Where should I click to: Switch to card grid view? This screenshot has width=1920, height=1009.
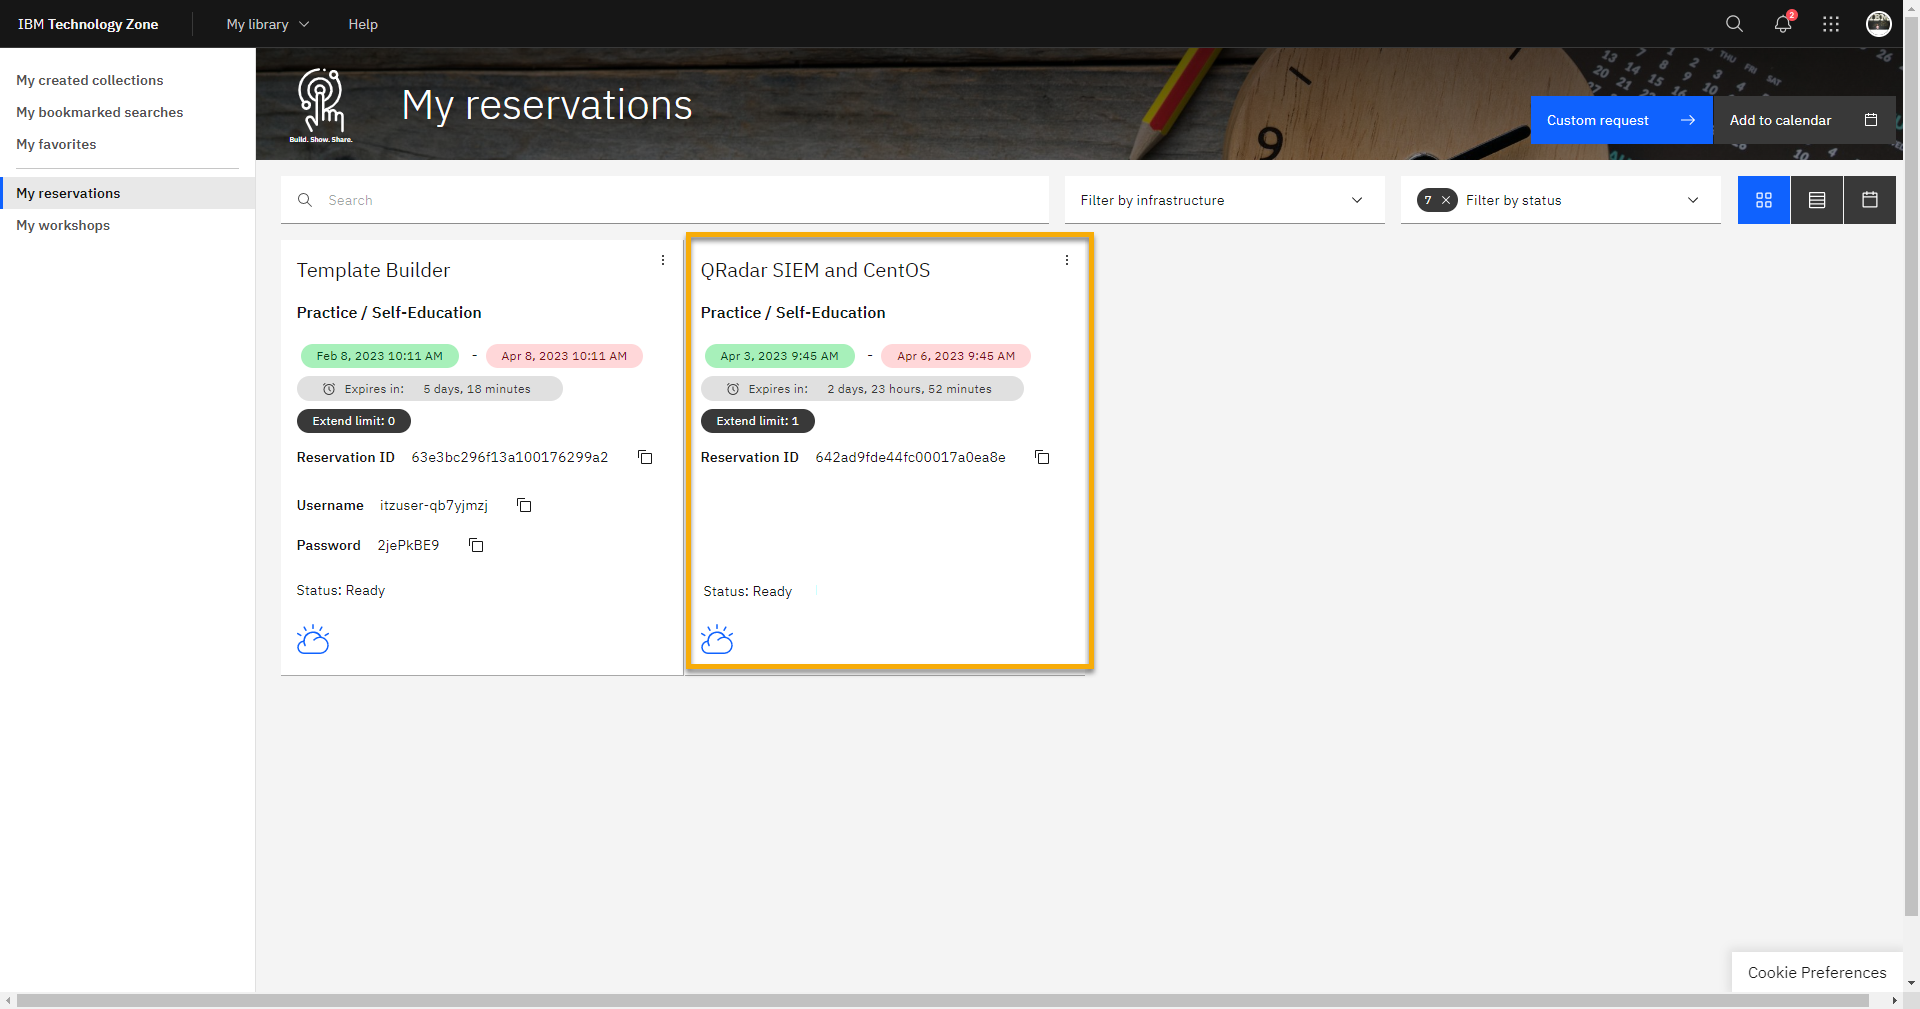(x=1764, y=200)
